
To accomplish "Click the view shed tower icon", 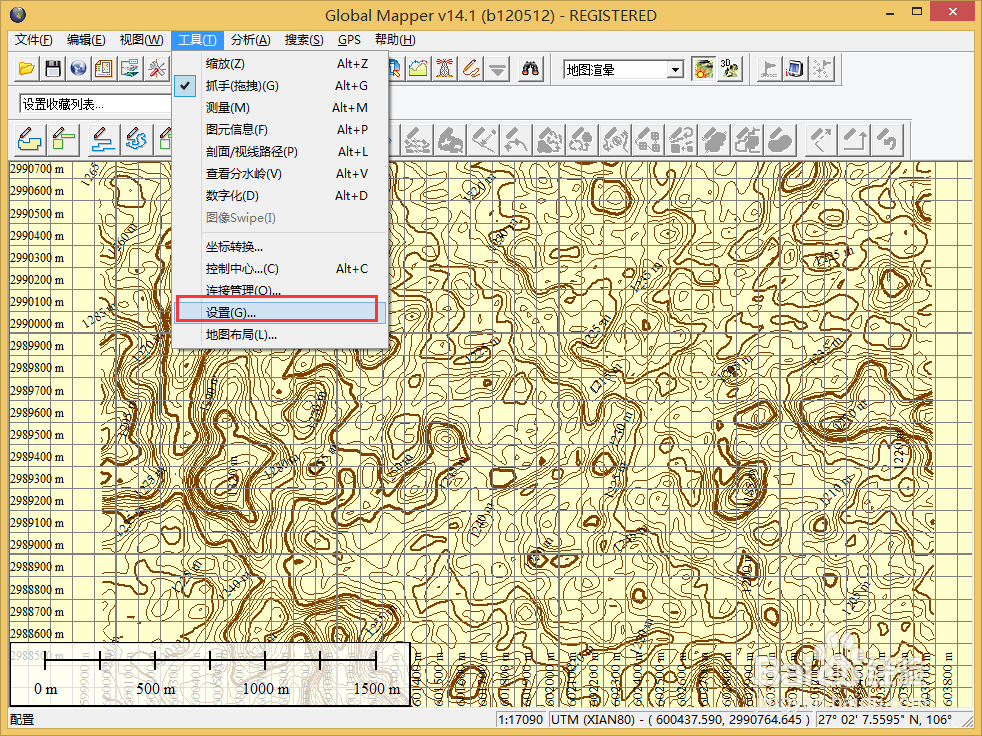I will 444,68.
